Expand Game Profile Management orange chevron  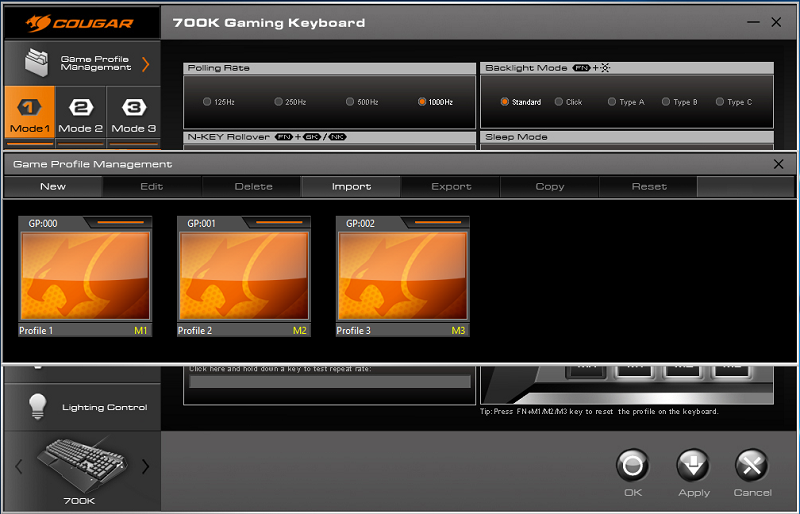[x=146, y=64]
